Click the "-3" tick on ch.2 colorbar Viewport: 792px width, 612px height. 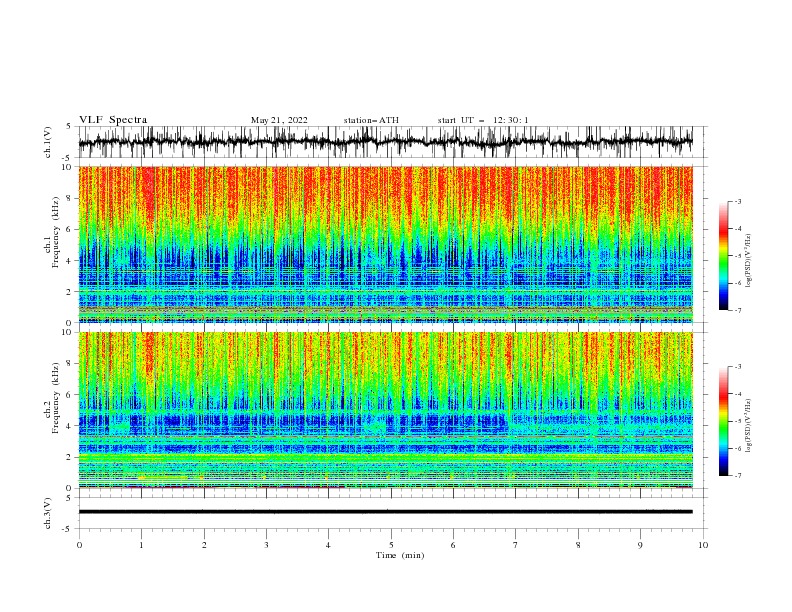[x=738, y=367]
